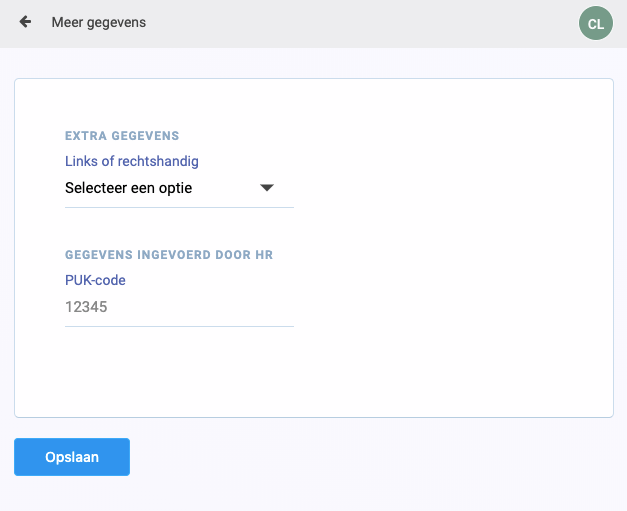Click the Opslaan button
The image size is (627, 511).
point(72,457)
